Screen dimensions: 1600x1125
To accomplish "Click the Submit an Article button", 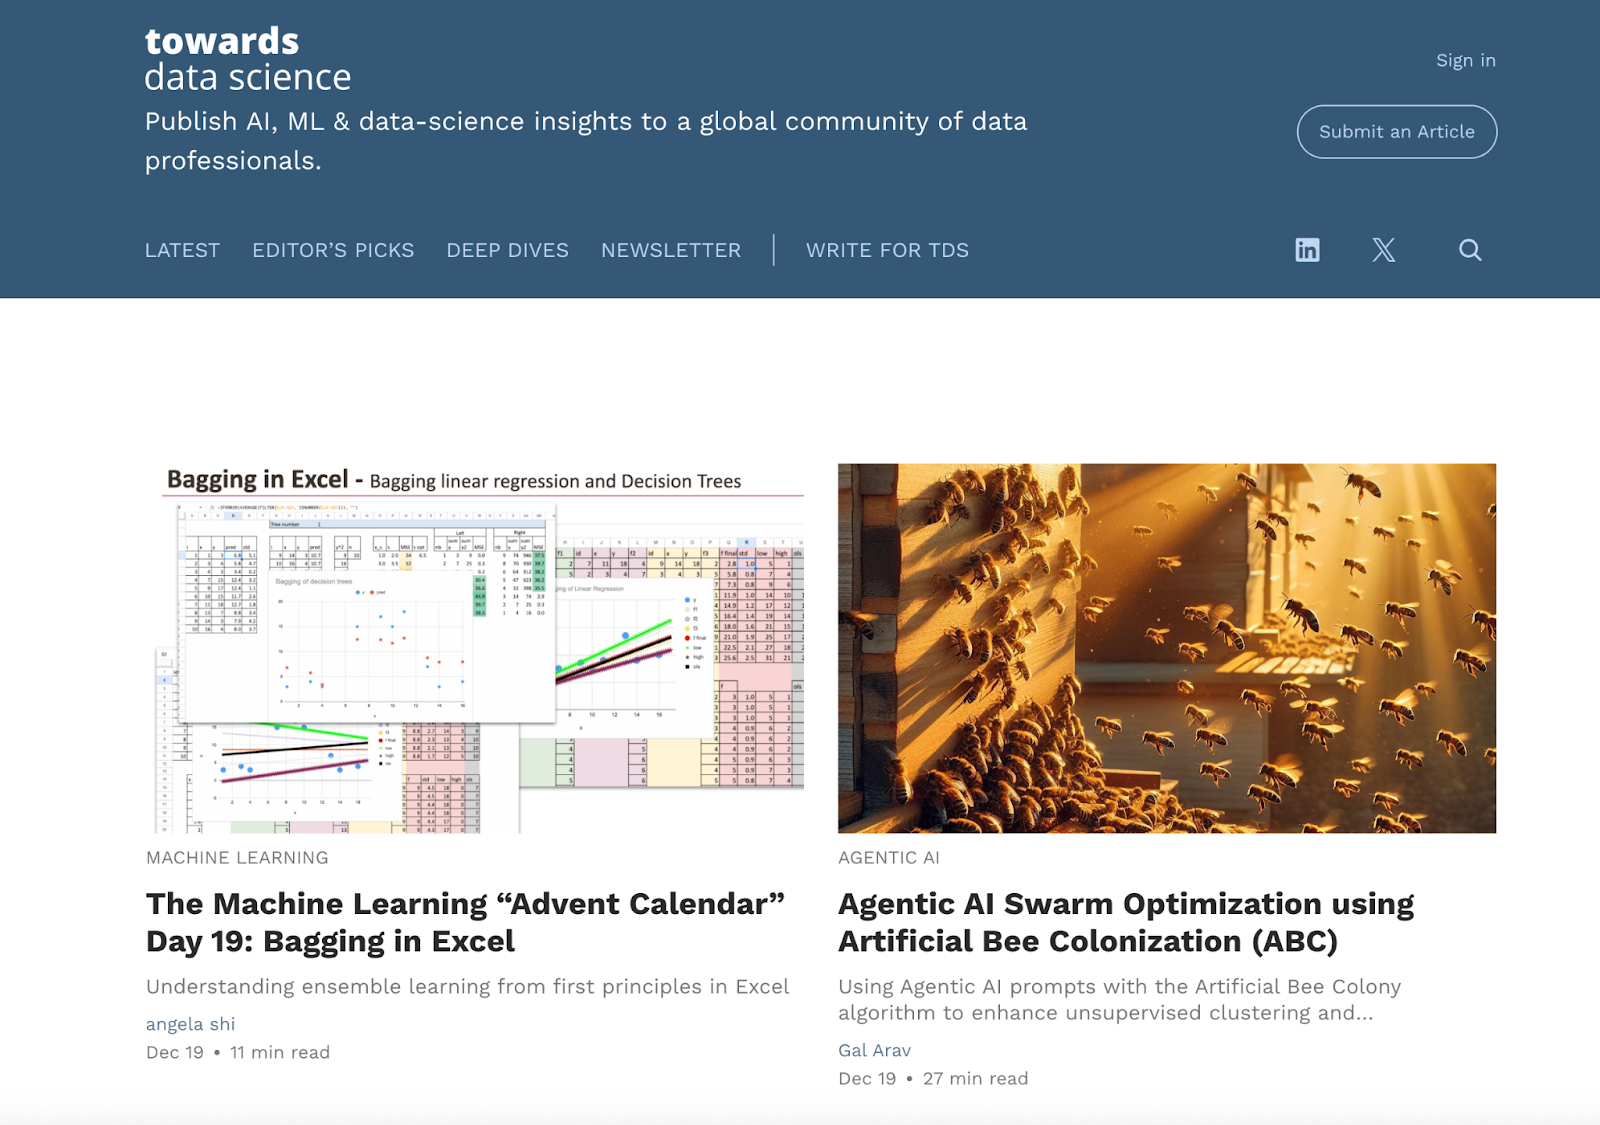I will pyautogui.click(x=1396, y=131).
